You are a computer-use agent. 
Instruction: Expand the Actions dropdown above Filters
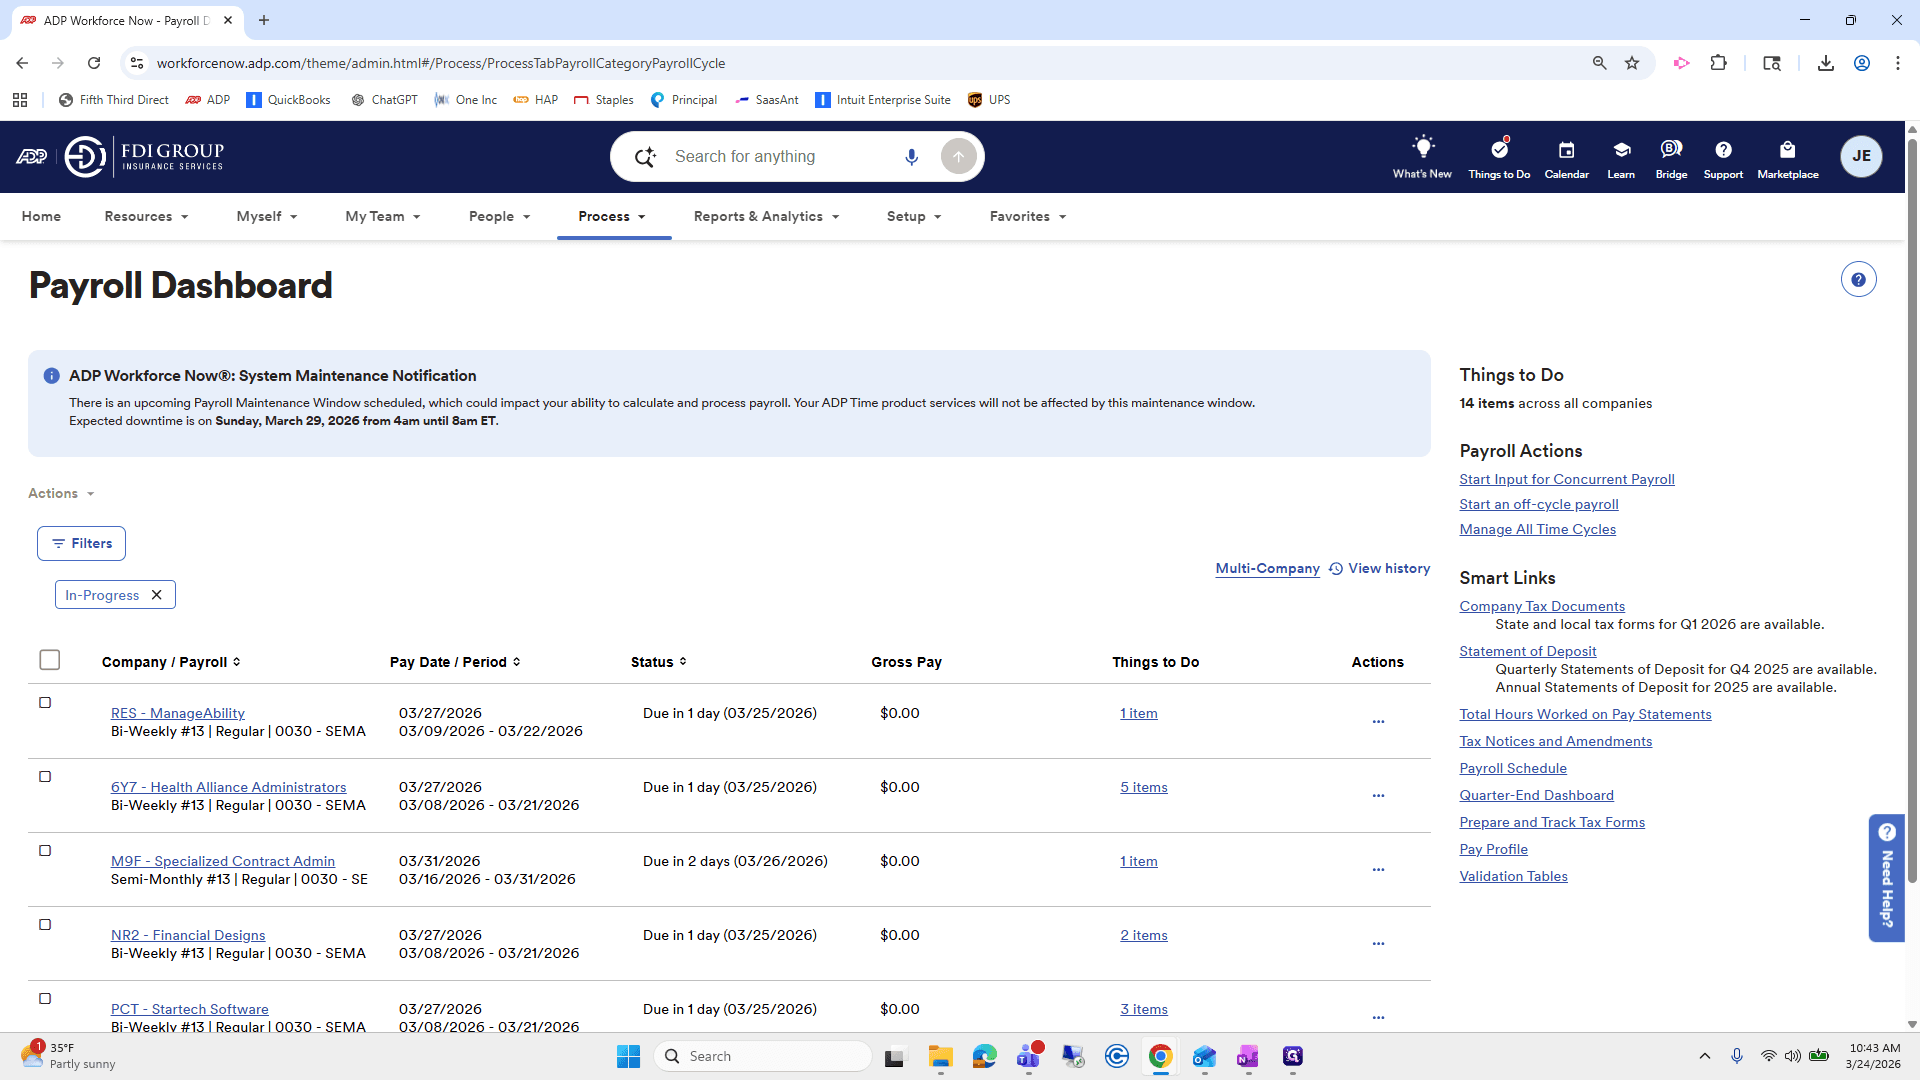[x=61, y=494]
